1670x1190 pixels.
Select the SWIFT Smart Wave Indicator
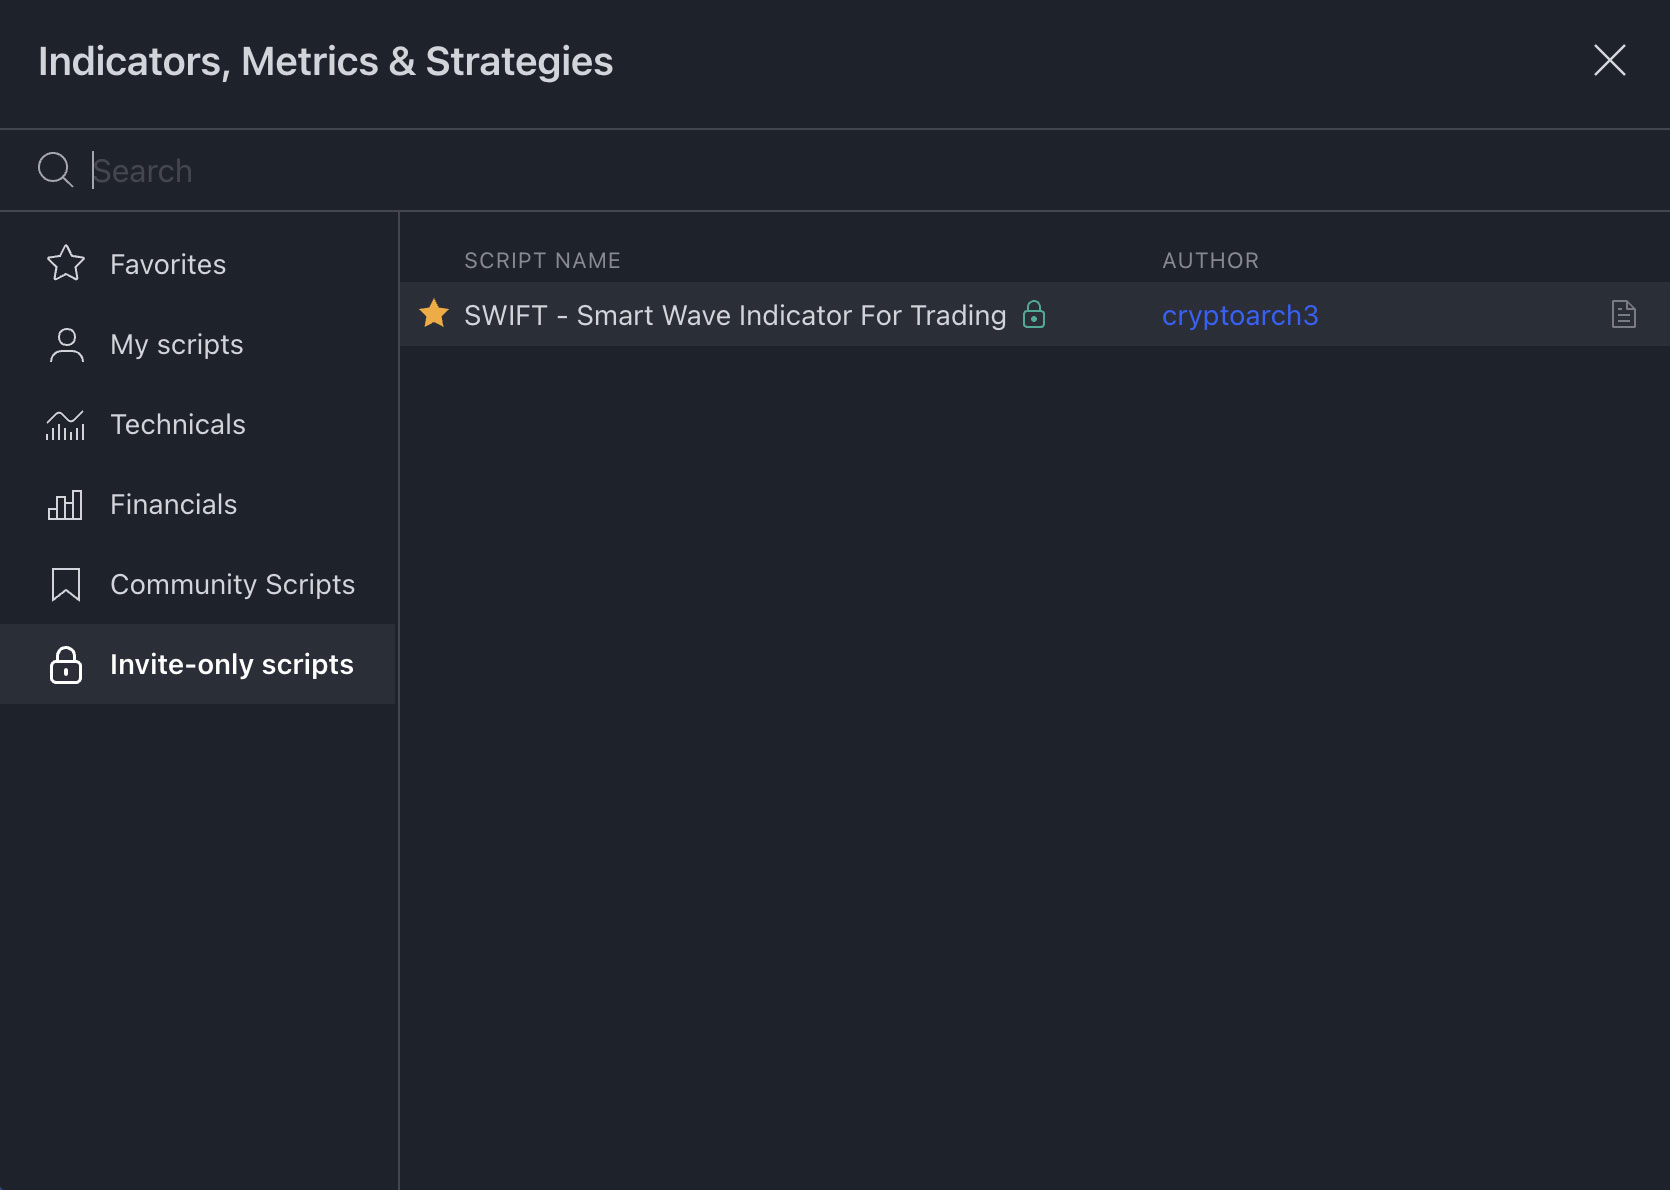point(735,315)
